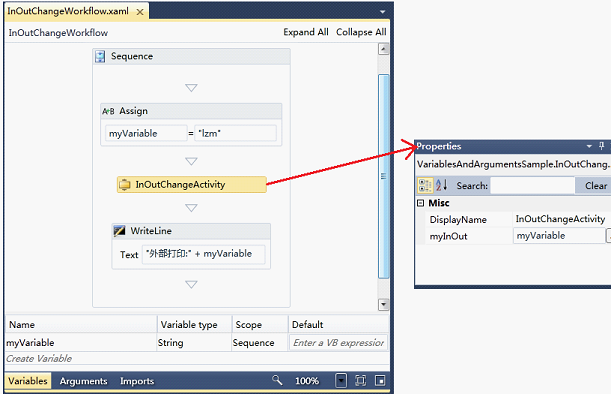This screenshot has width=611, height=394.
Task: Click Collapse All
Action: pos(361,32)
